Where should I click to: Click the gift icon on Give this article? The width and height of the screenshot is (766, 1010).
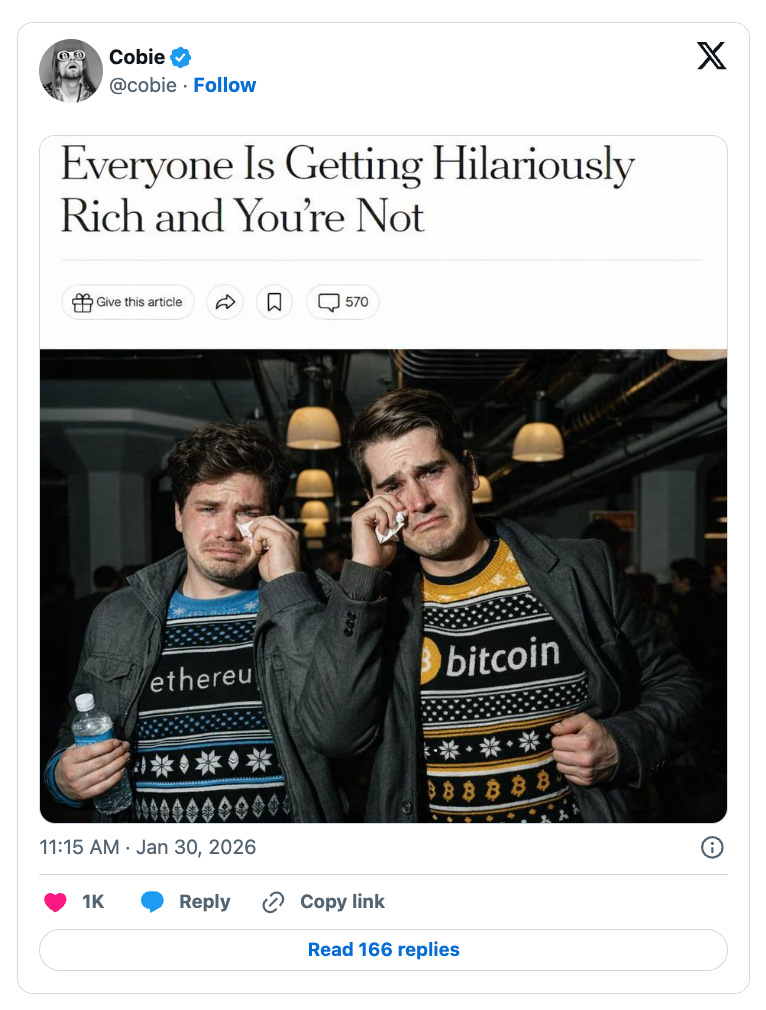coord(82,302)
